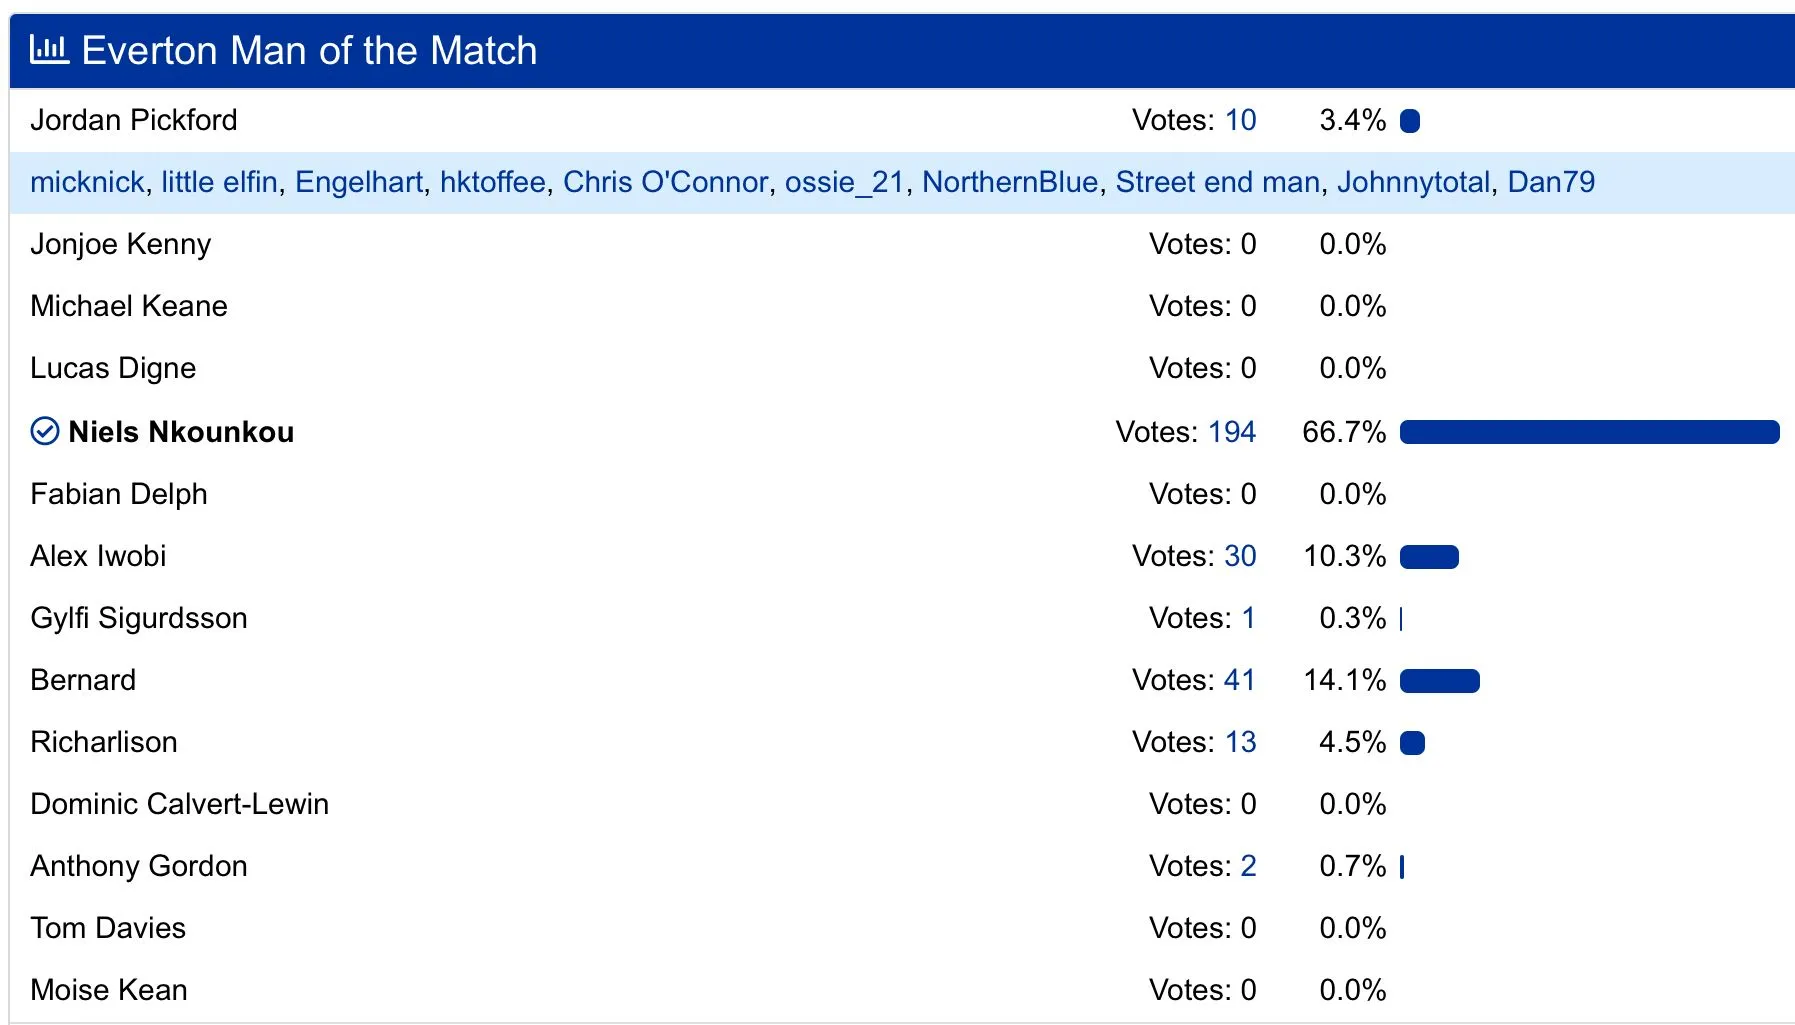
Task: Visit little elfin's voter profile
Action: click(219, 182)
